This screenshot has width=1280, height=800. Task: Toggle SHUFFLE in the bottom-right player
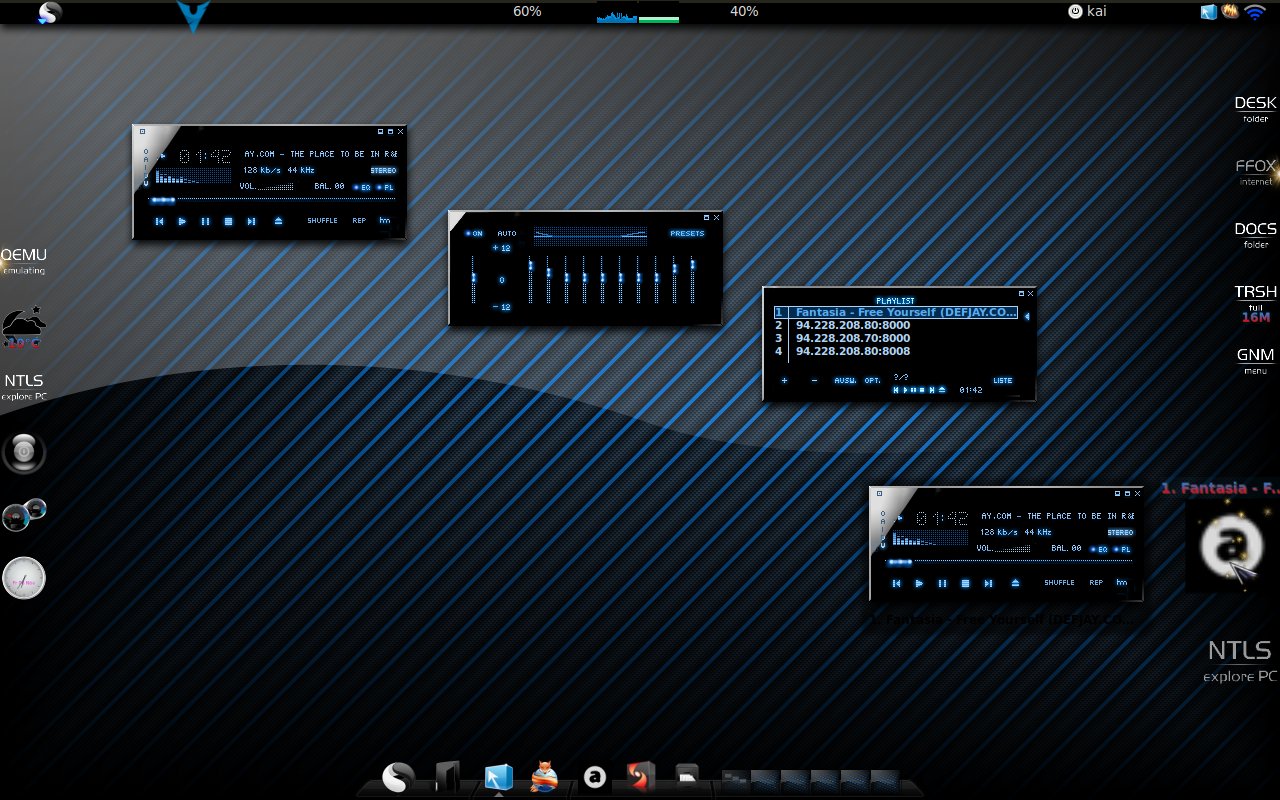1059,582
